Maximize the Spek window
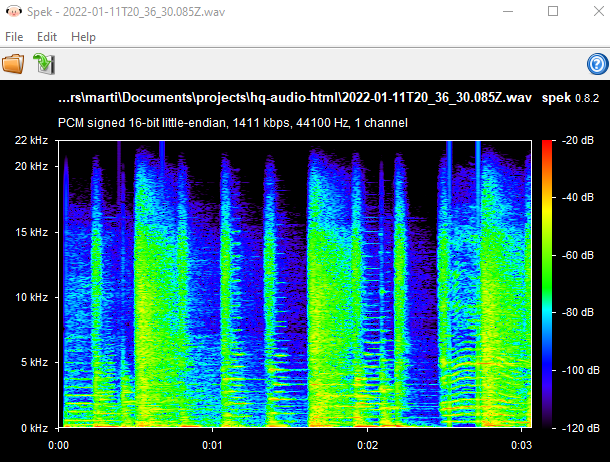The width and height of the screenshot is (610, 462). coord(553,11)
